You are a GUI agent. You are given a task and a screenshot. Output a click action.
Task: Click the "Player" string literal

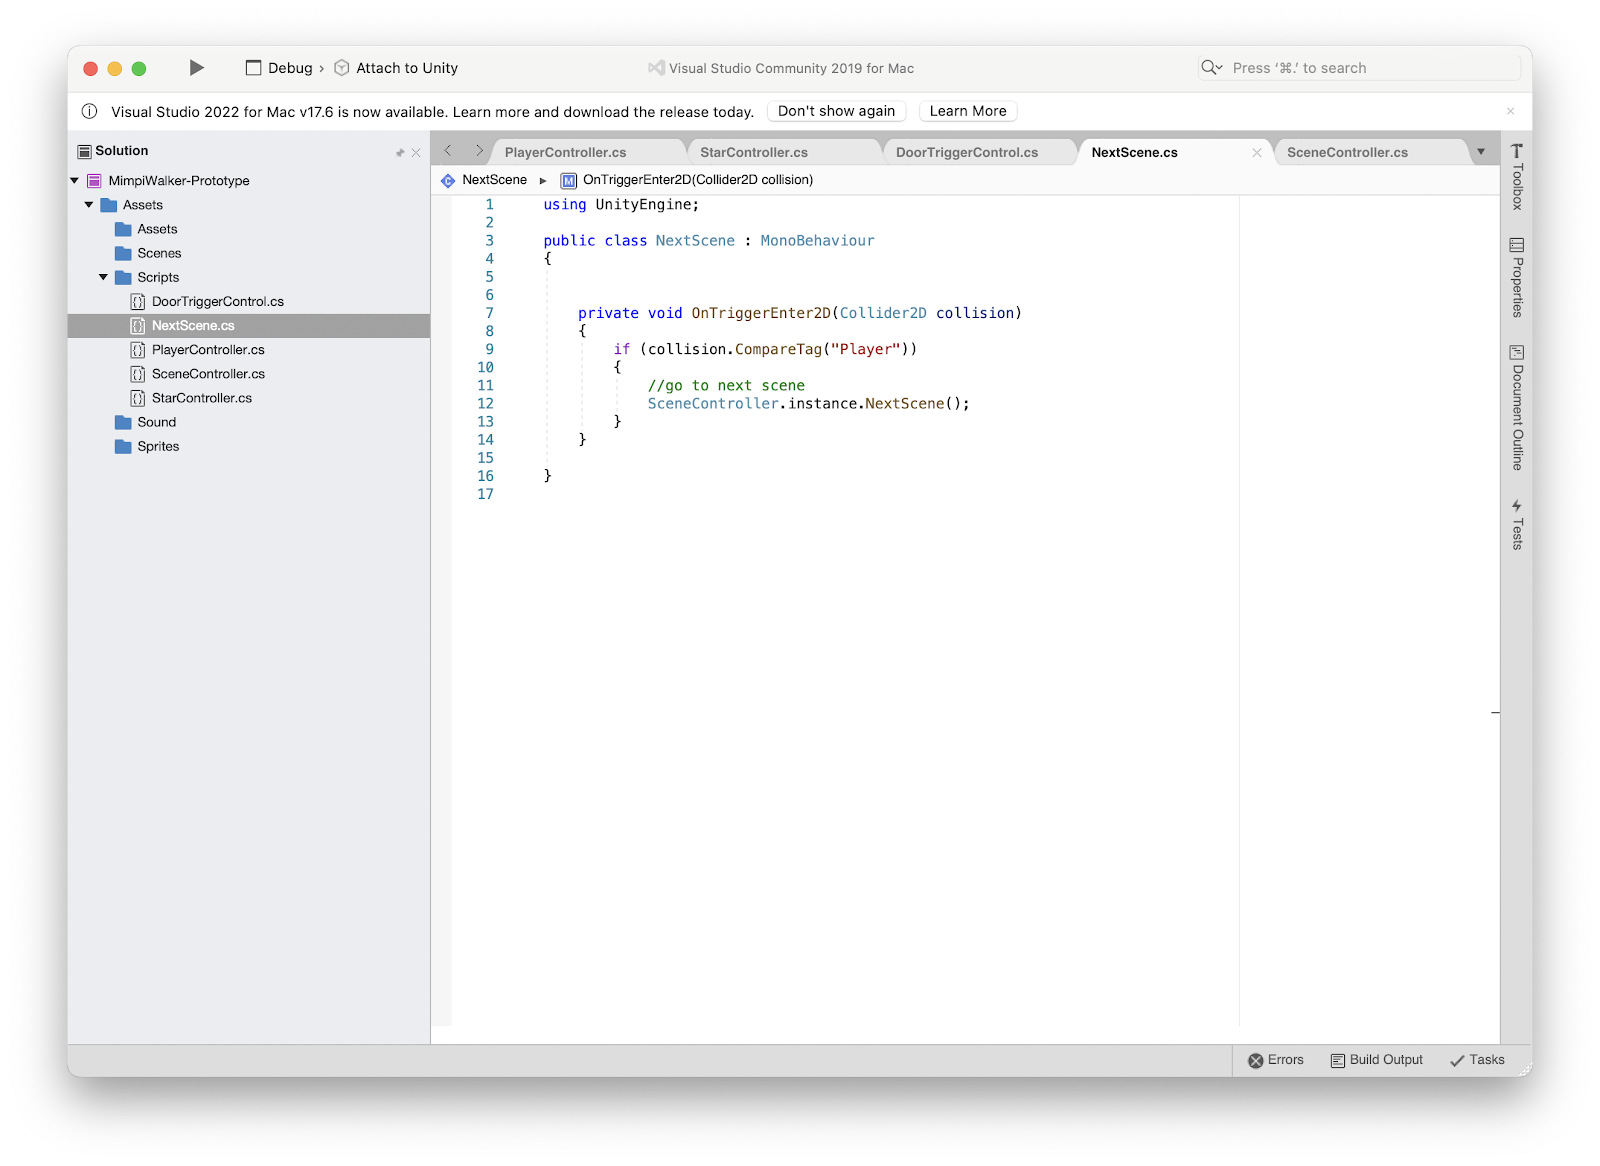[x=865, y=349]
